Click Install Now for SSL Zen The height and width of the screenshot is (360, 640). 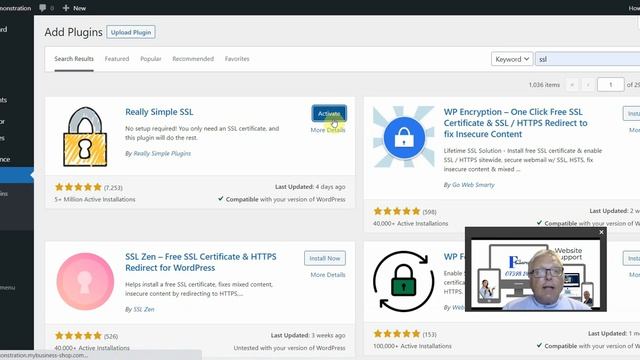click(325, 258)
